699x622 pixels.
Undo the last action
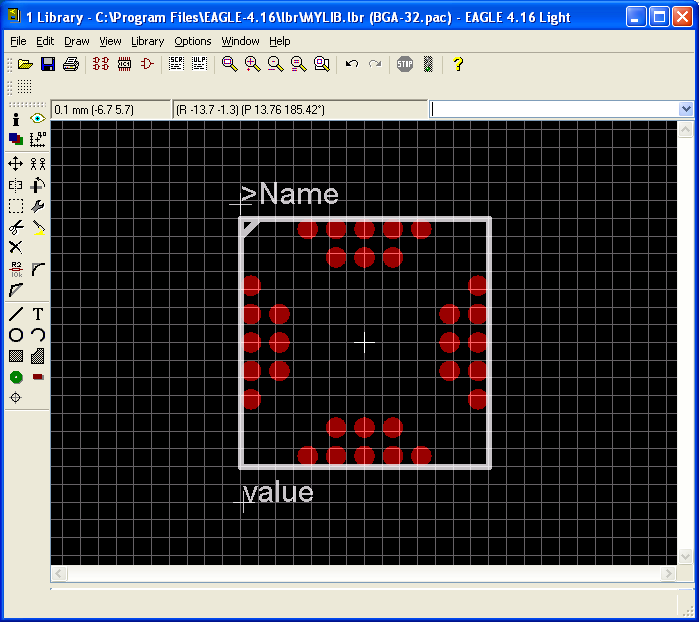pos(352,64)
